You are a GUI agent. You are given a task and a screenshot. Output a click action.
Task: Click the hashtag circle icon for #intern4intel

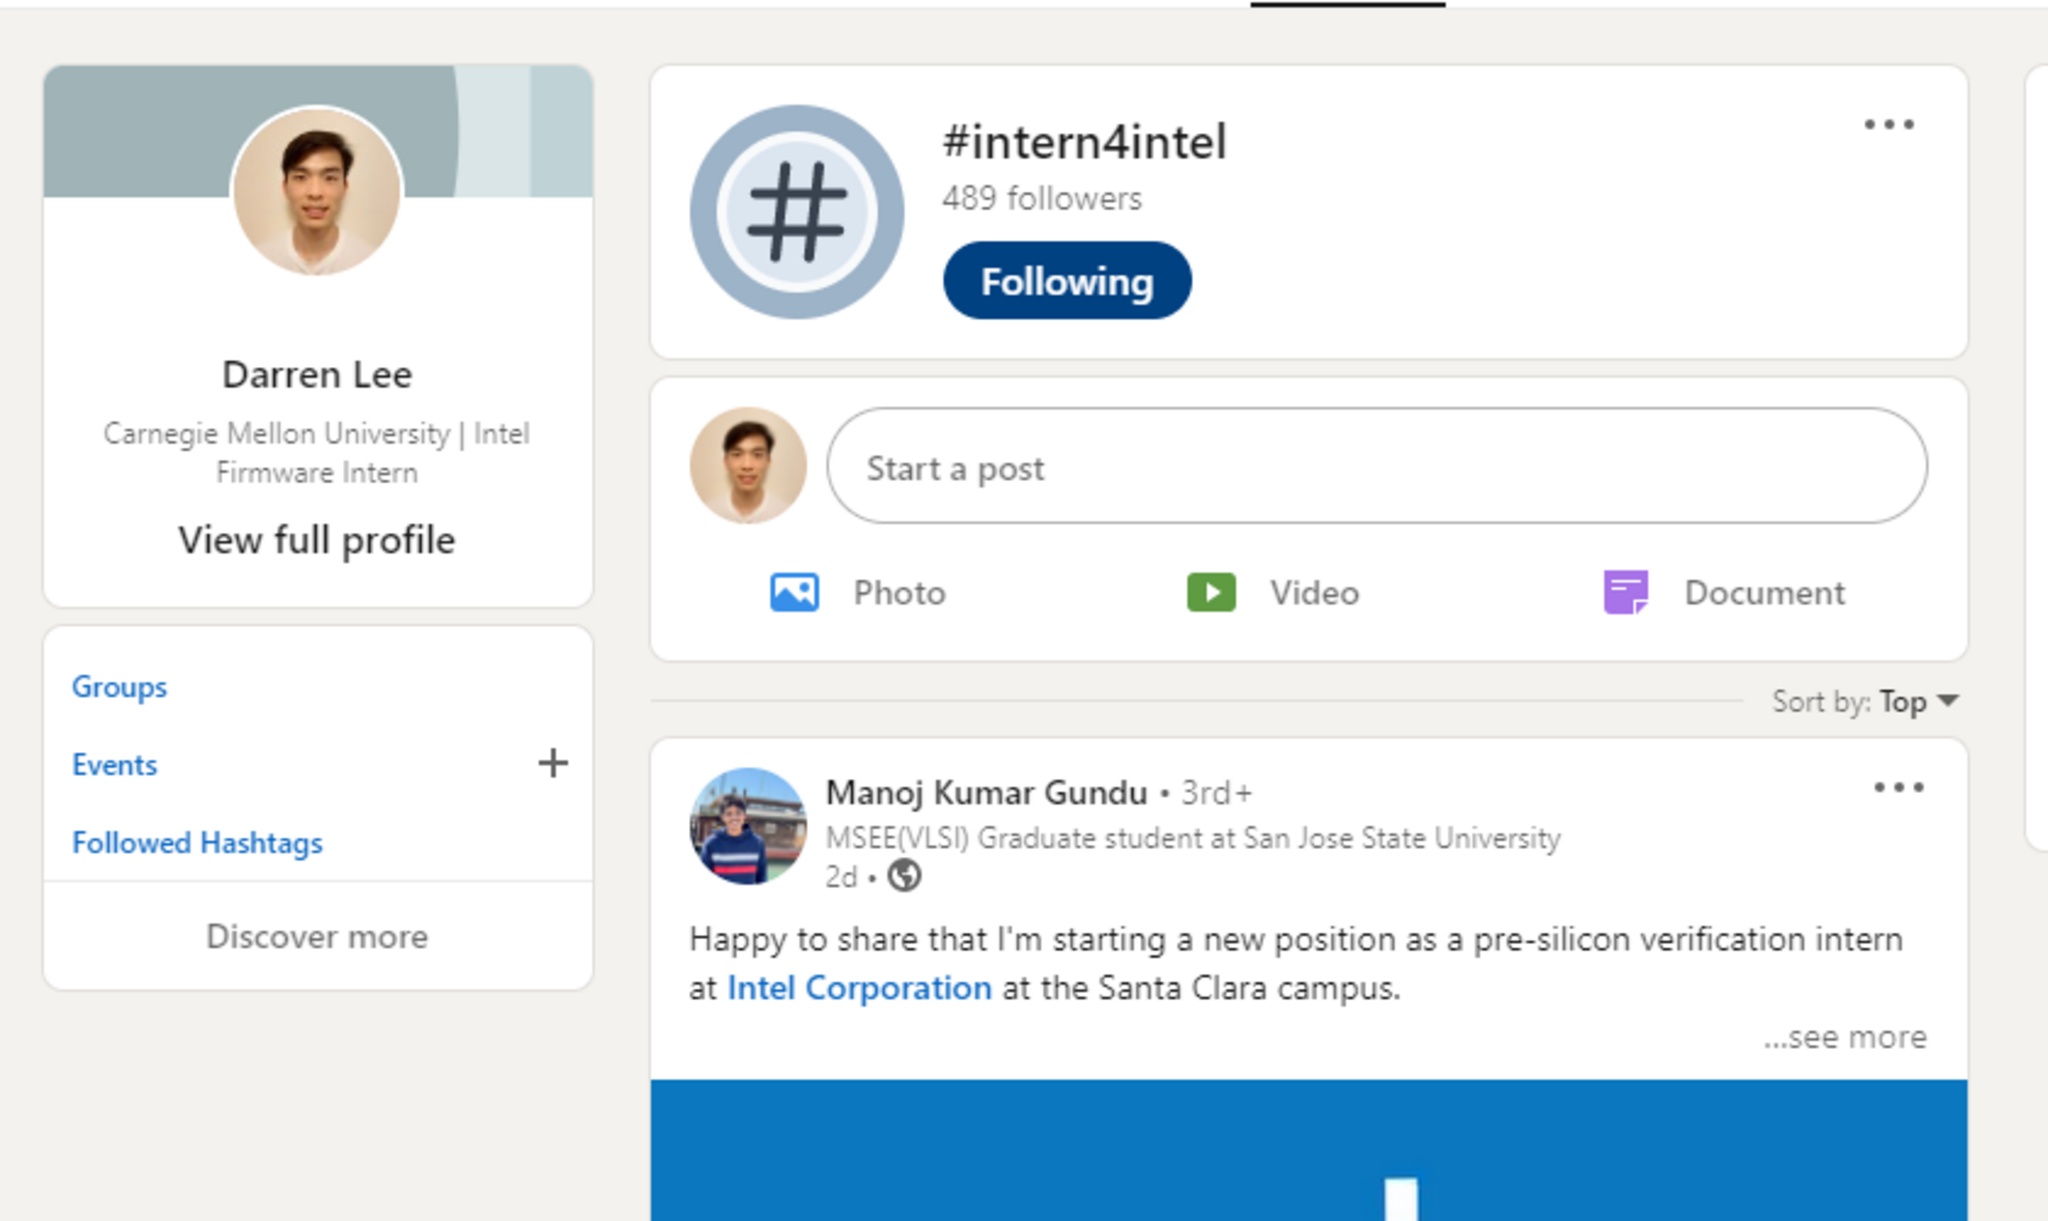tap(797, 212)
